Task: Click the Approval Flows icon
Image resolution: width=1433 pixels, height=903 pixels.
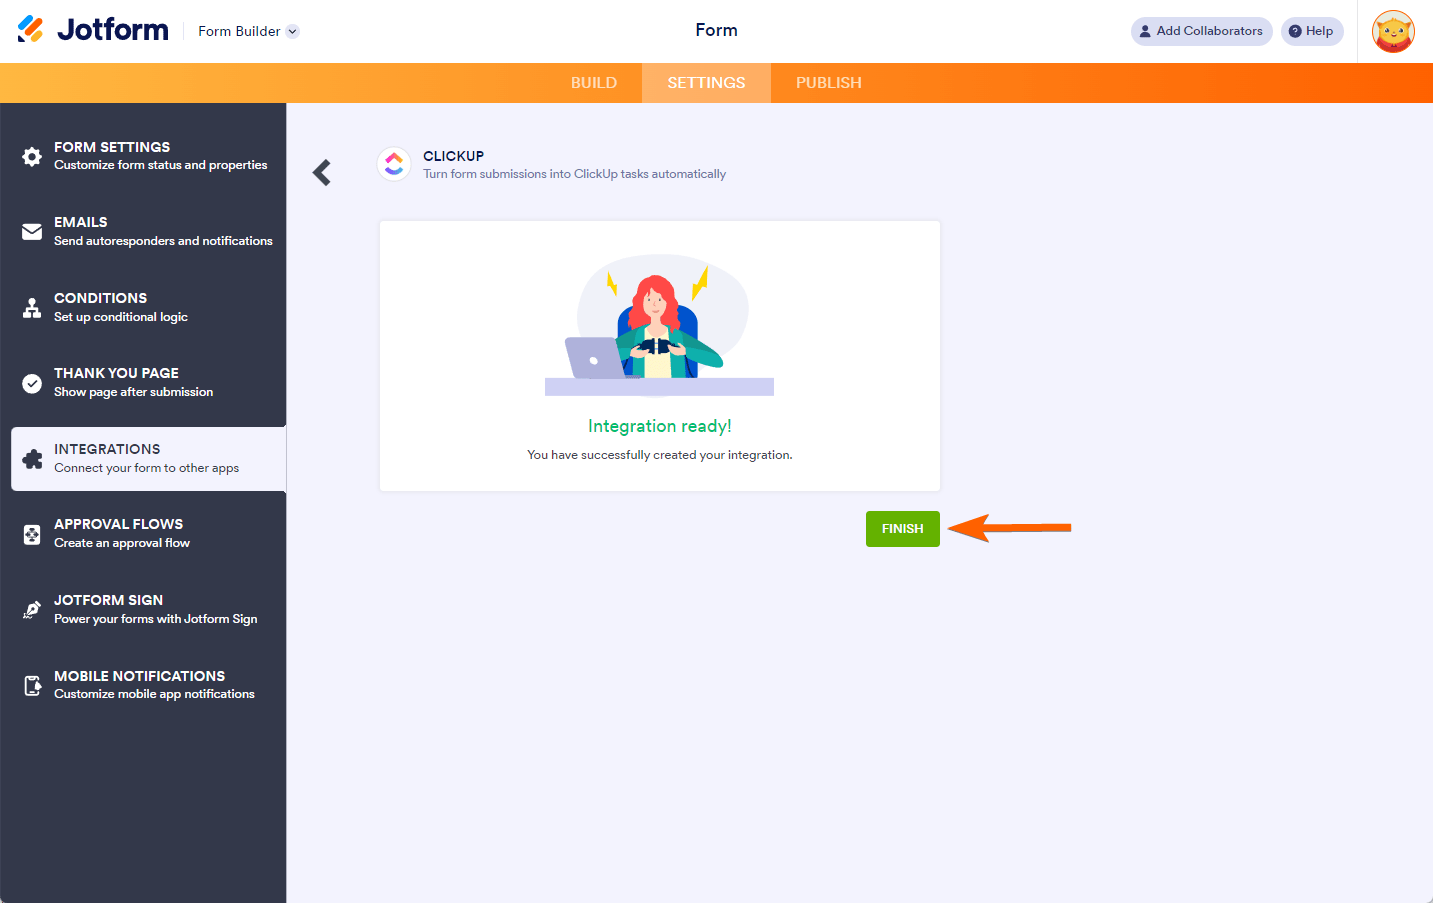Action: click(32, 534)
